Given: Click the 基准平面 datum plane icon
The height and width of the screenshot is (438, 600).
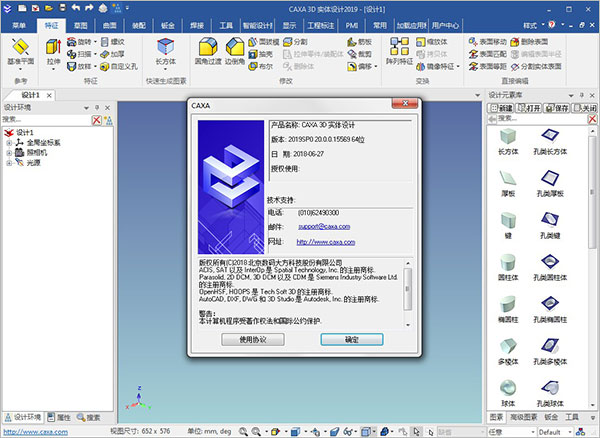Looking at the screenshot, I should coord(20,47).
